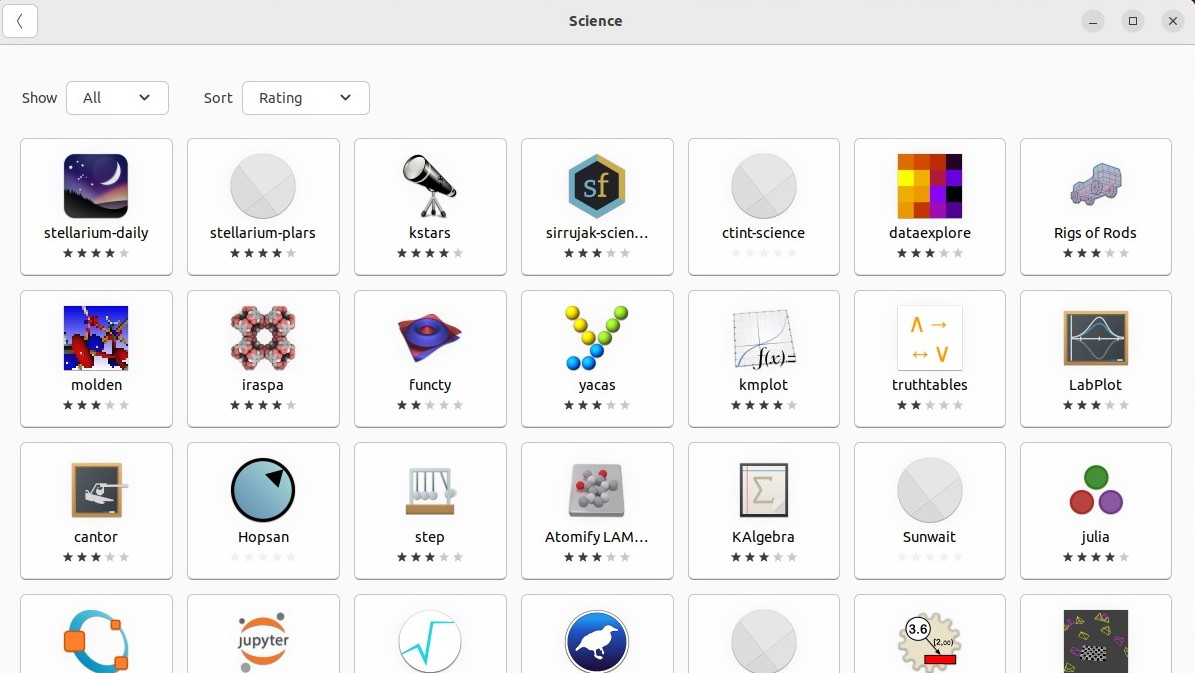Click the star rating under functy

tap(430, 405)
